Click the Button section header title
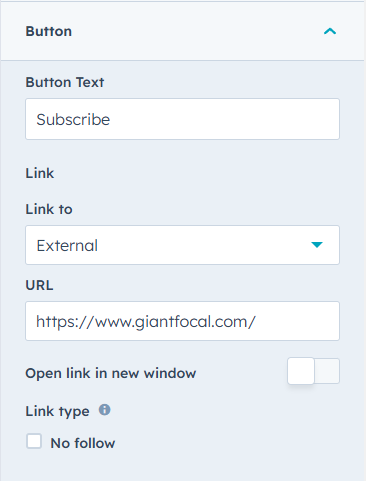The height and width of the screenshot is (481, 366). 49,31
